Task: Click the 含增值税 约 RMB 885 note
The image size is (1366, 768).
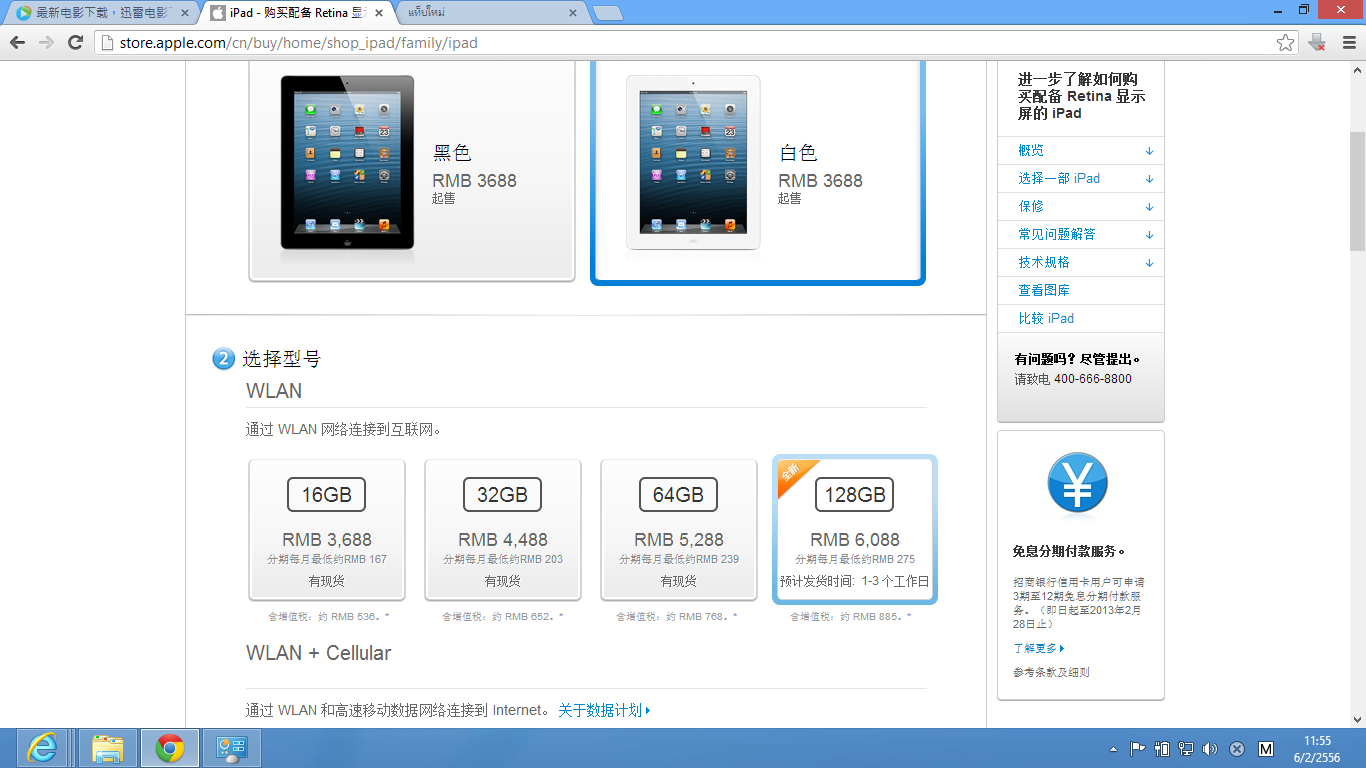Action: [851, 616]
